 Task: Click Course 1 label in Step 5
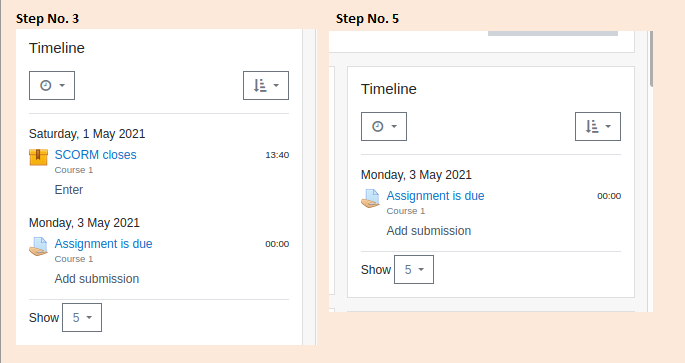point(406,211)
